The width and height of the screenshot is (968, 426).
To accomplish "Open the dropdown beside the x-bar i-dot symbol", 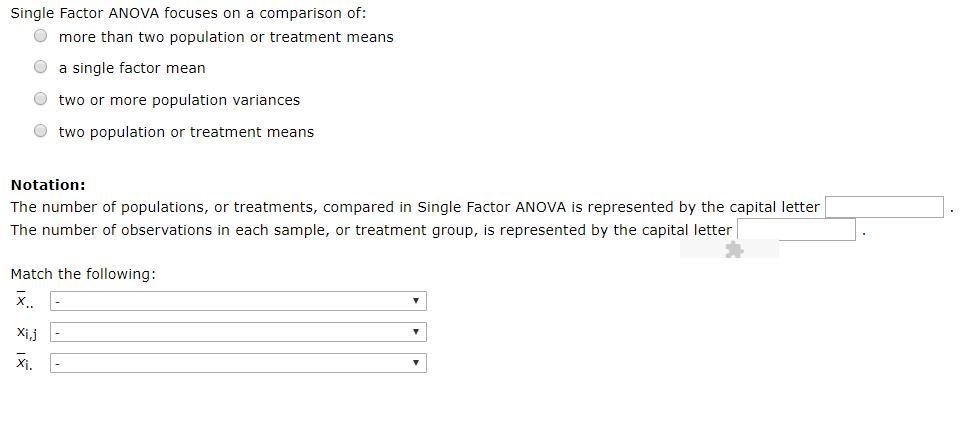I will click(238, 363).
